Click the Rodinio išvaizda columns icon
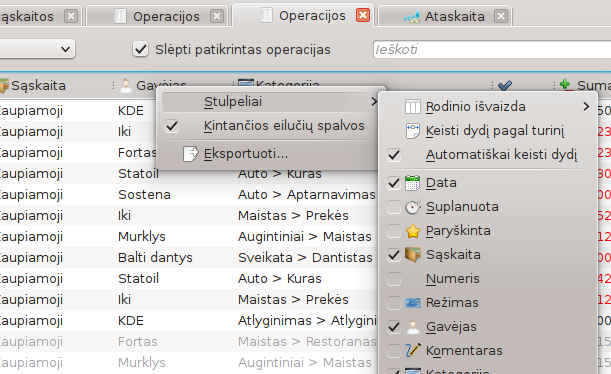Image resolution: width=611 pixels, height=374 pixels. pyautogui.click(x=413, y=106)
